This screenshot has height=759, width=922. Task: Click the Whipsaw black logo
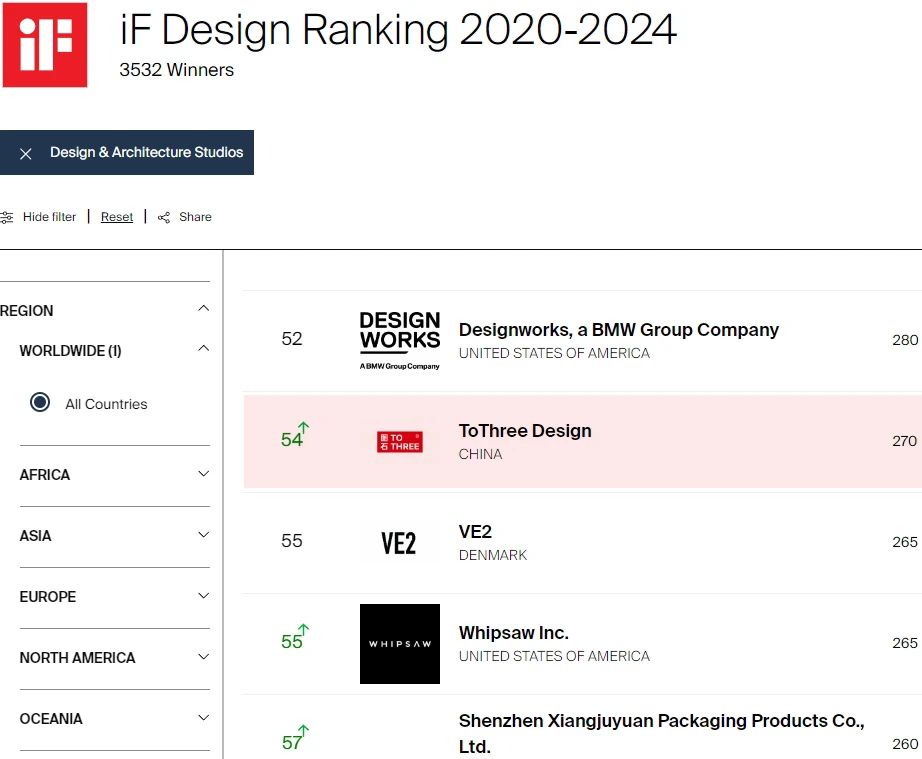click(399, 643)
